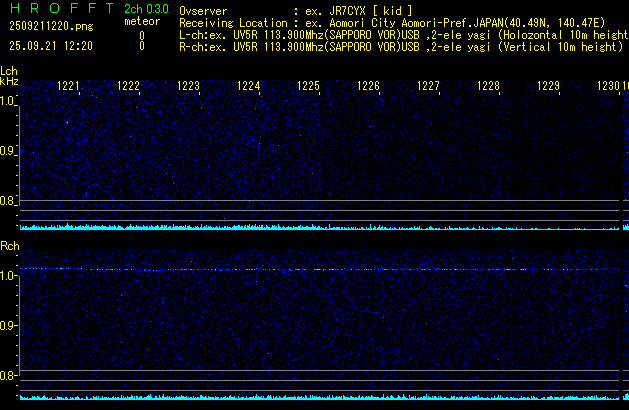Click the 0.9 frequency label in Lch
The width and height of the screenshot is (629, 410).
[x=9, y=151]
